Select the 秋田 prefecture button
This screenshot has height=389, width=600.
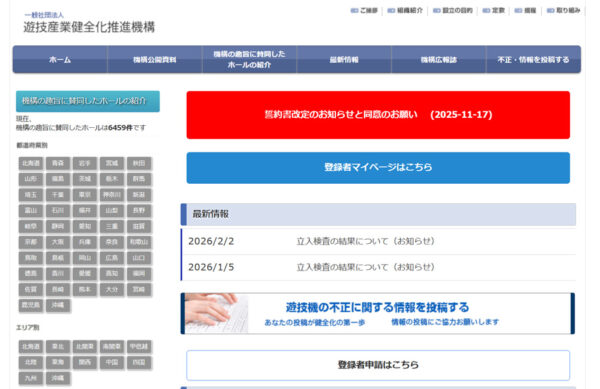click(139, 163)
